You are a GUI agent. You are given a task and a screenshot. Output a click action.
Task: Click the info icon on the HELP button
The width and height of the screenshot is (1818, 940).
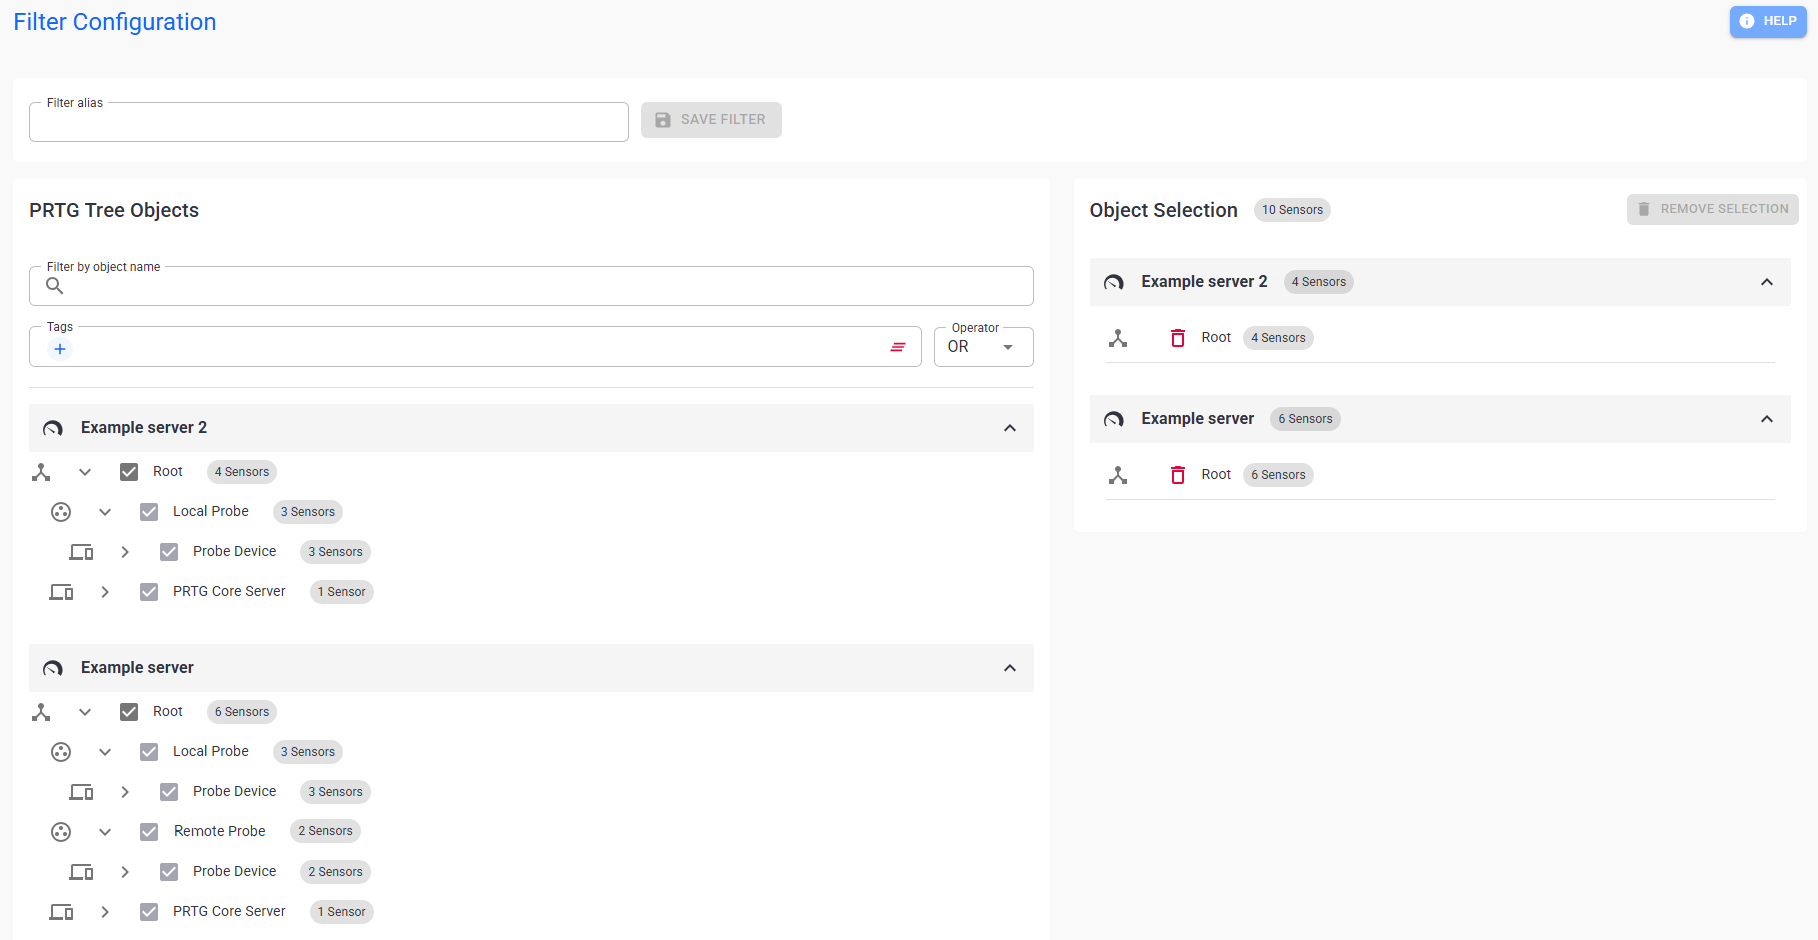click(1747, 21)
